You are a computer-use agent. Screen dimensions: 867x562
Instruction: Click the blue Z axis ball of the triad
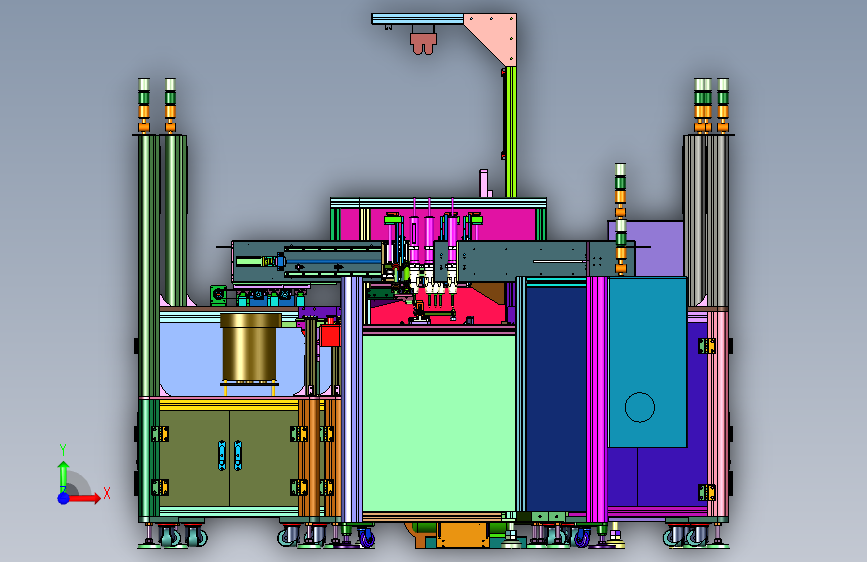tap(64, 498)
